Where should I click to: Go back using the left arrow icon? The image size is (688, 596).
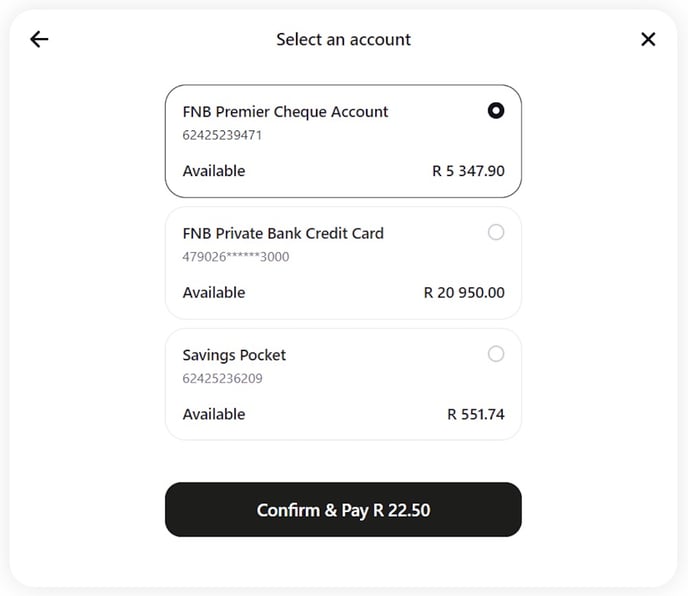pos(39,40)
